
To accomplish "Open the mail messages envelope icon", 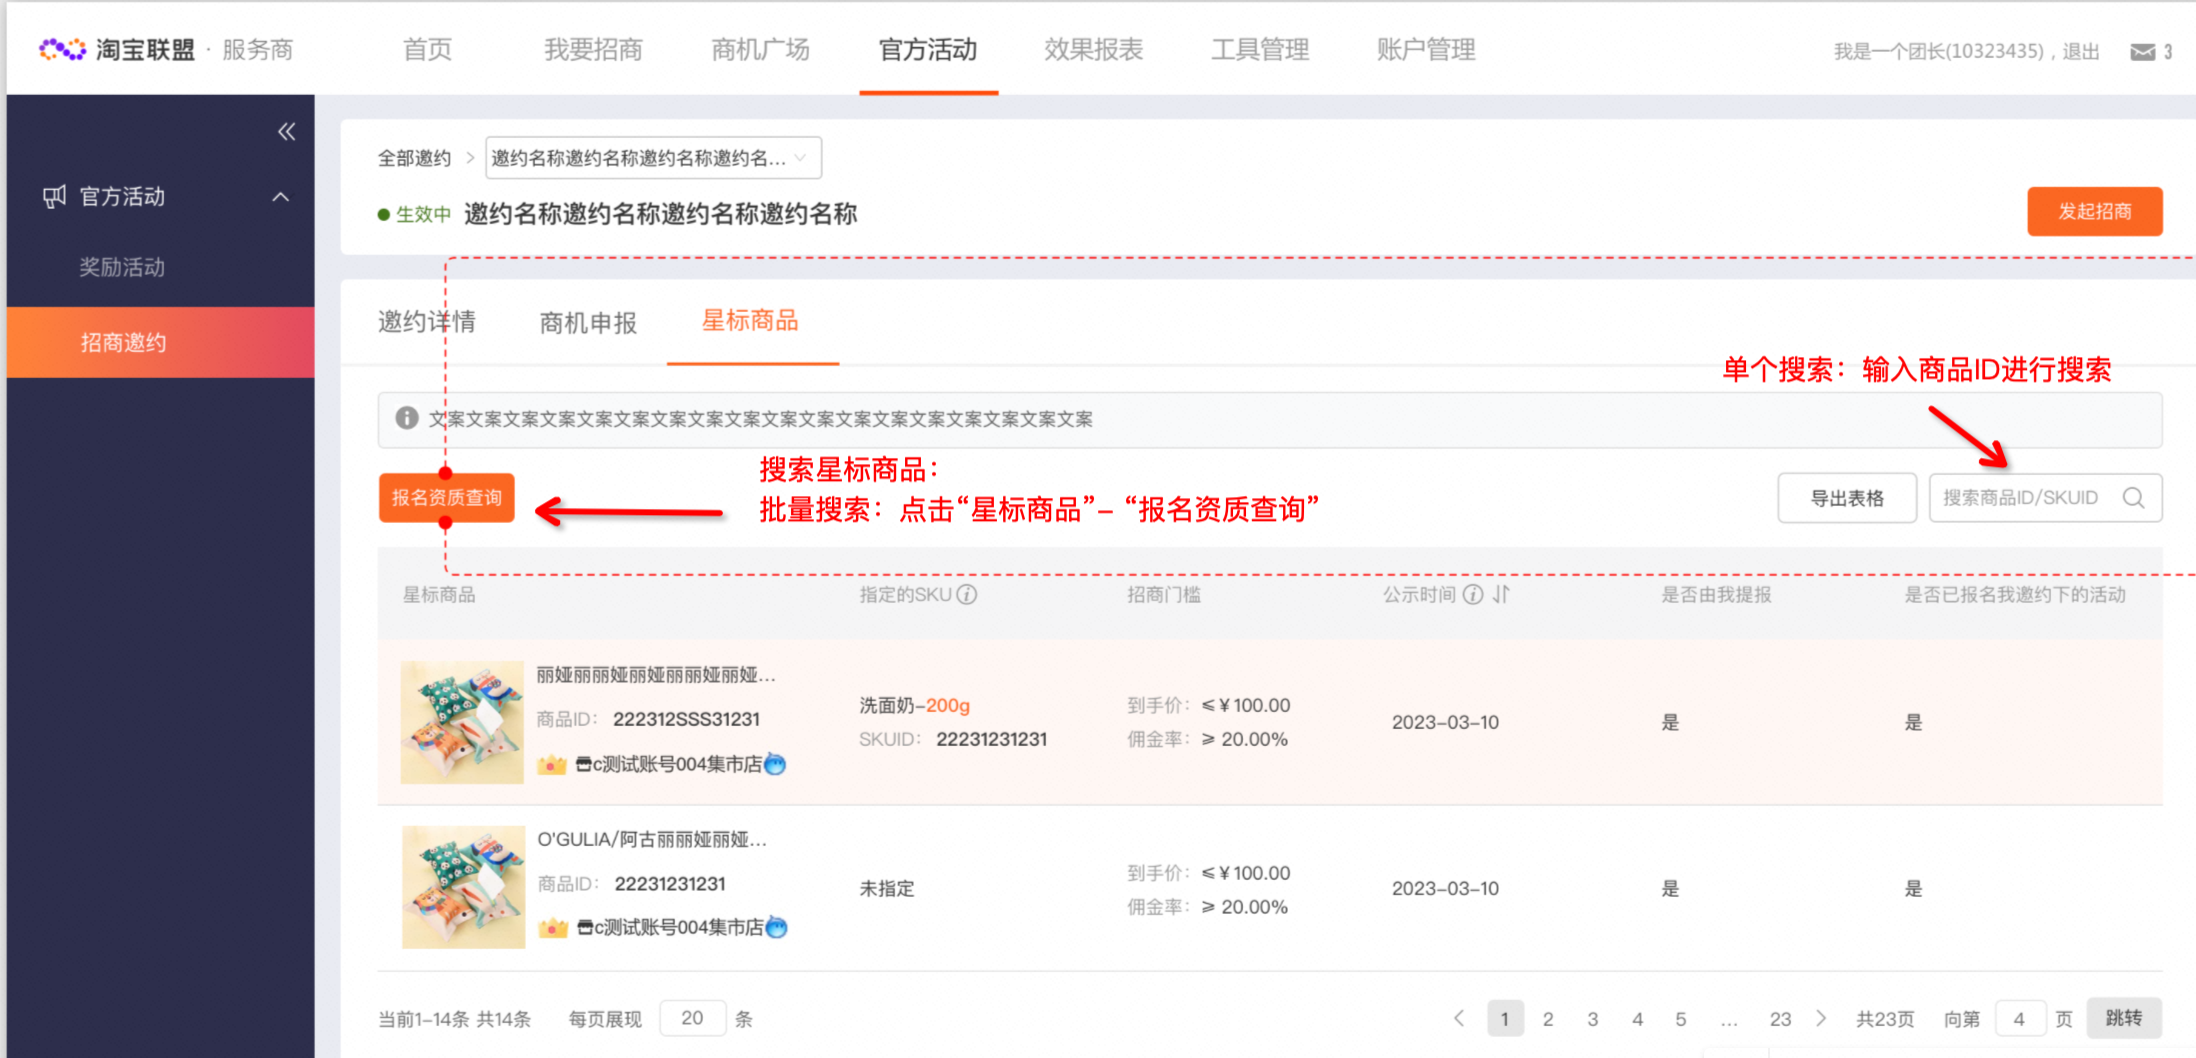I will [2142, 52].
